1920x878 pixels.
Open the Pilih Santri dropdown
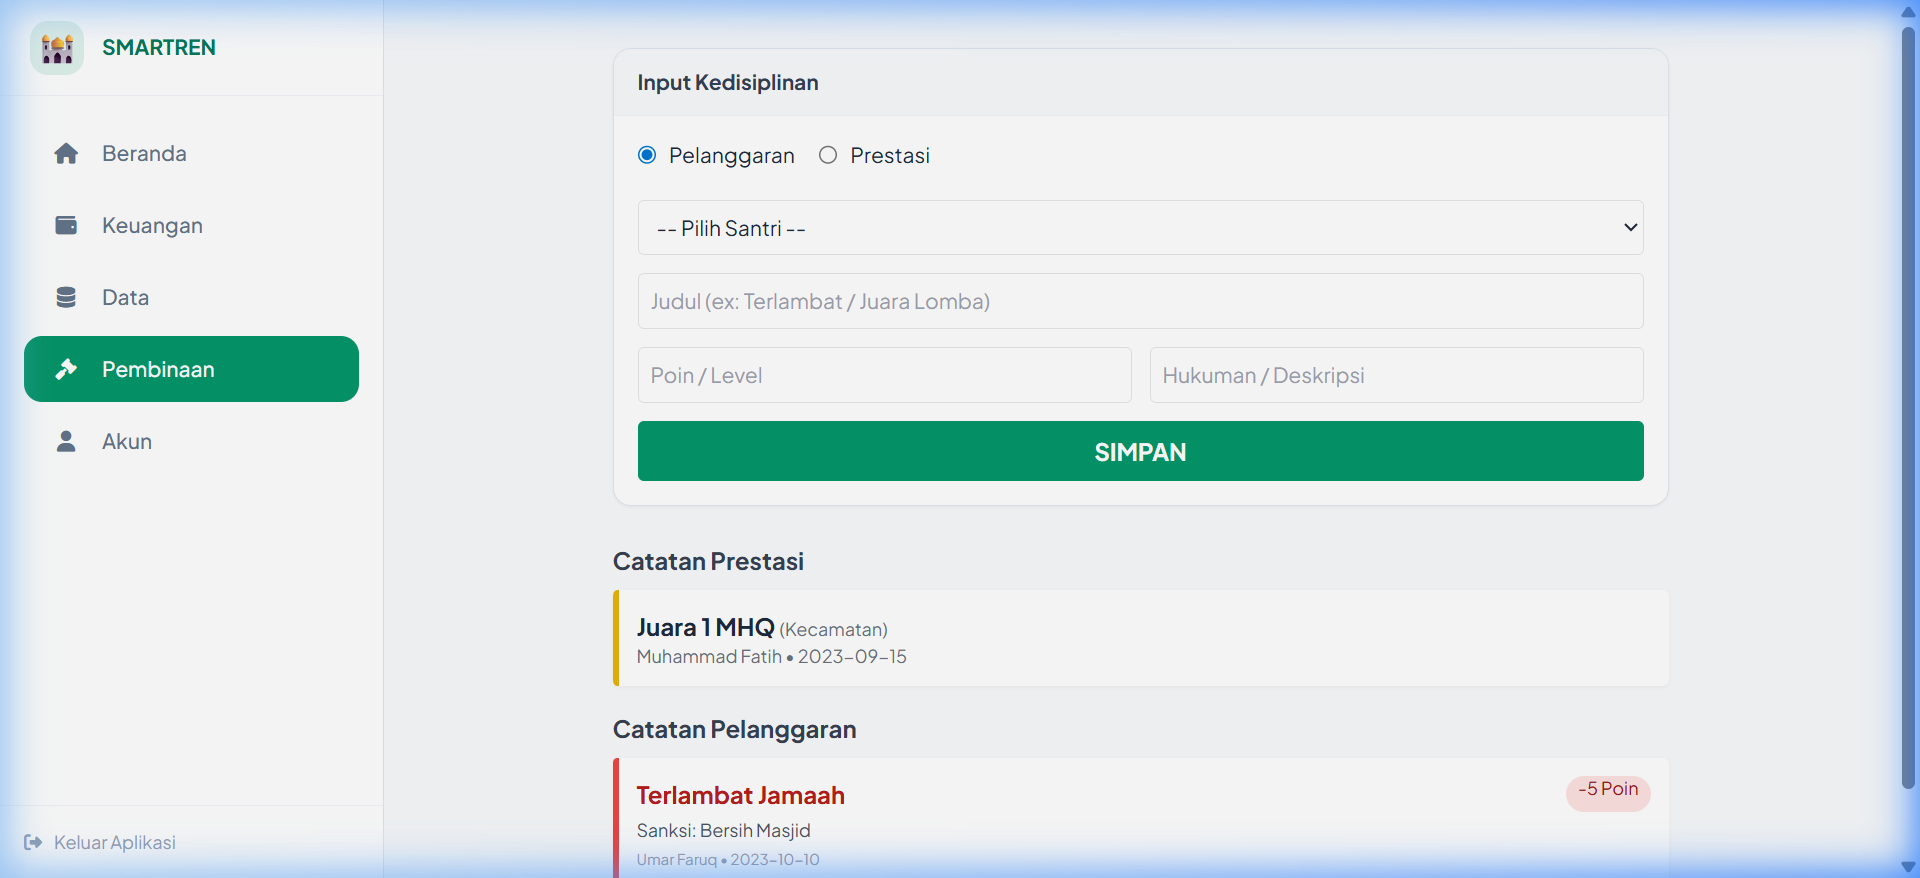1140,227
